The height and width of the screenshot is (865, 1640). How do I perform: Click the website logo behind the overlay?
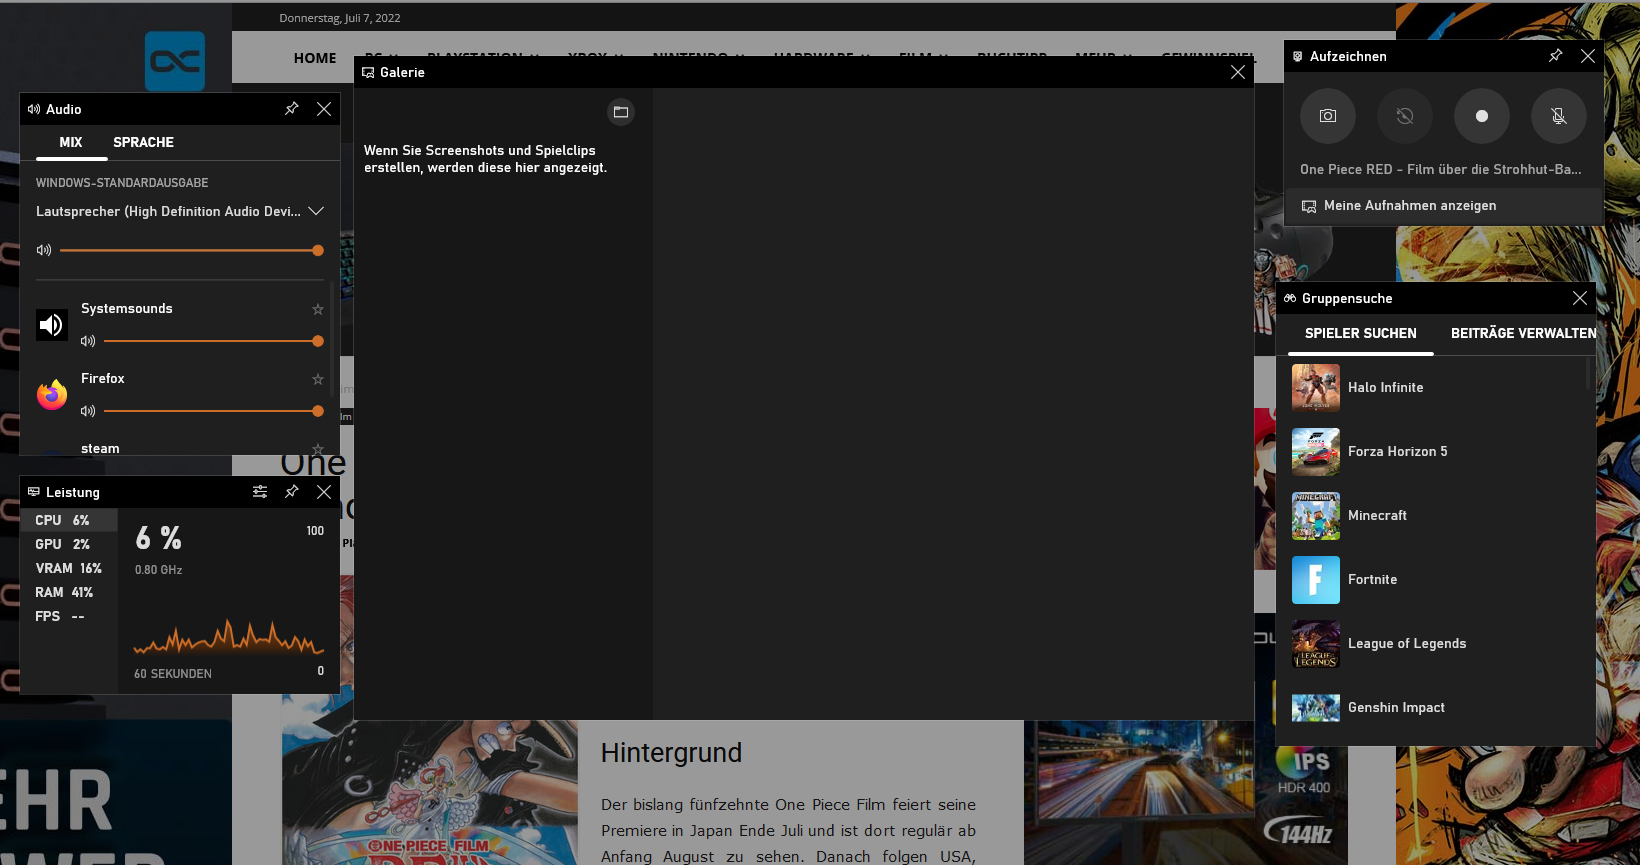[175, 62]
